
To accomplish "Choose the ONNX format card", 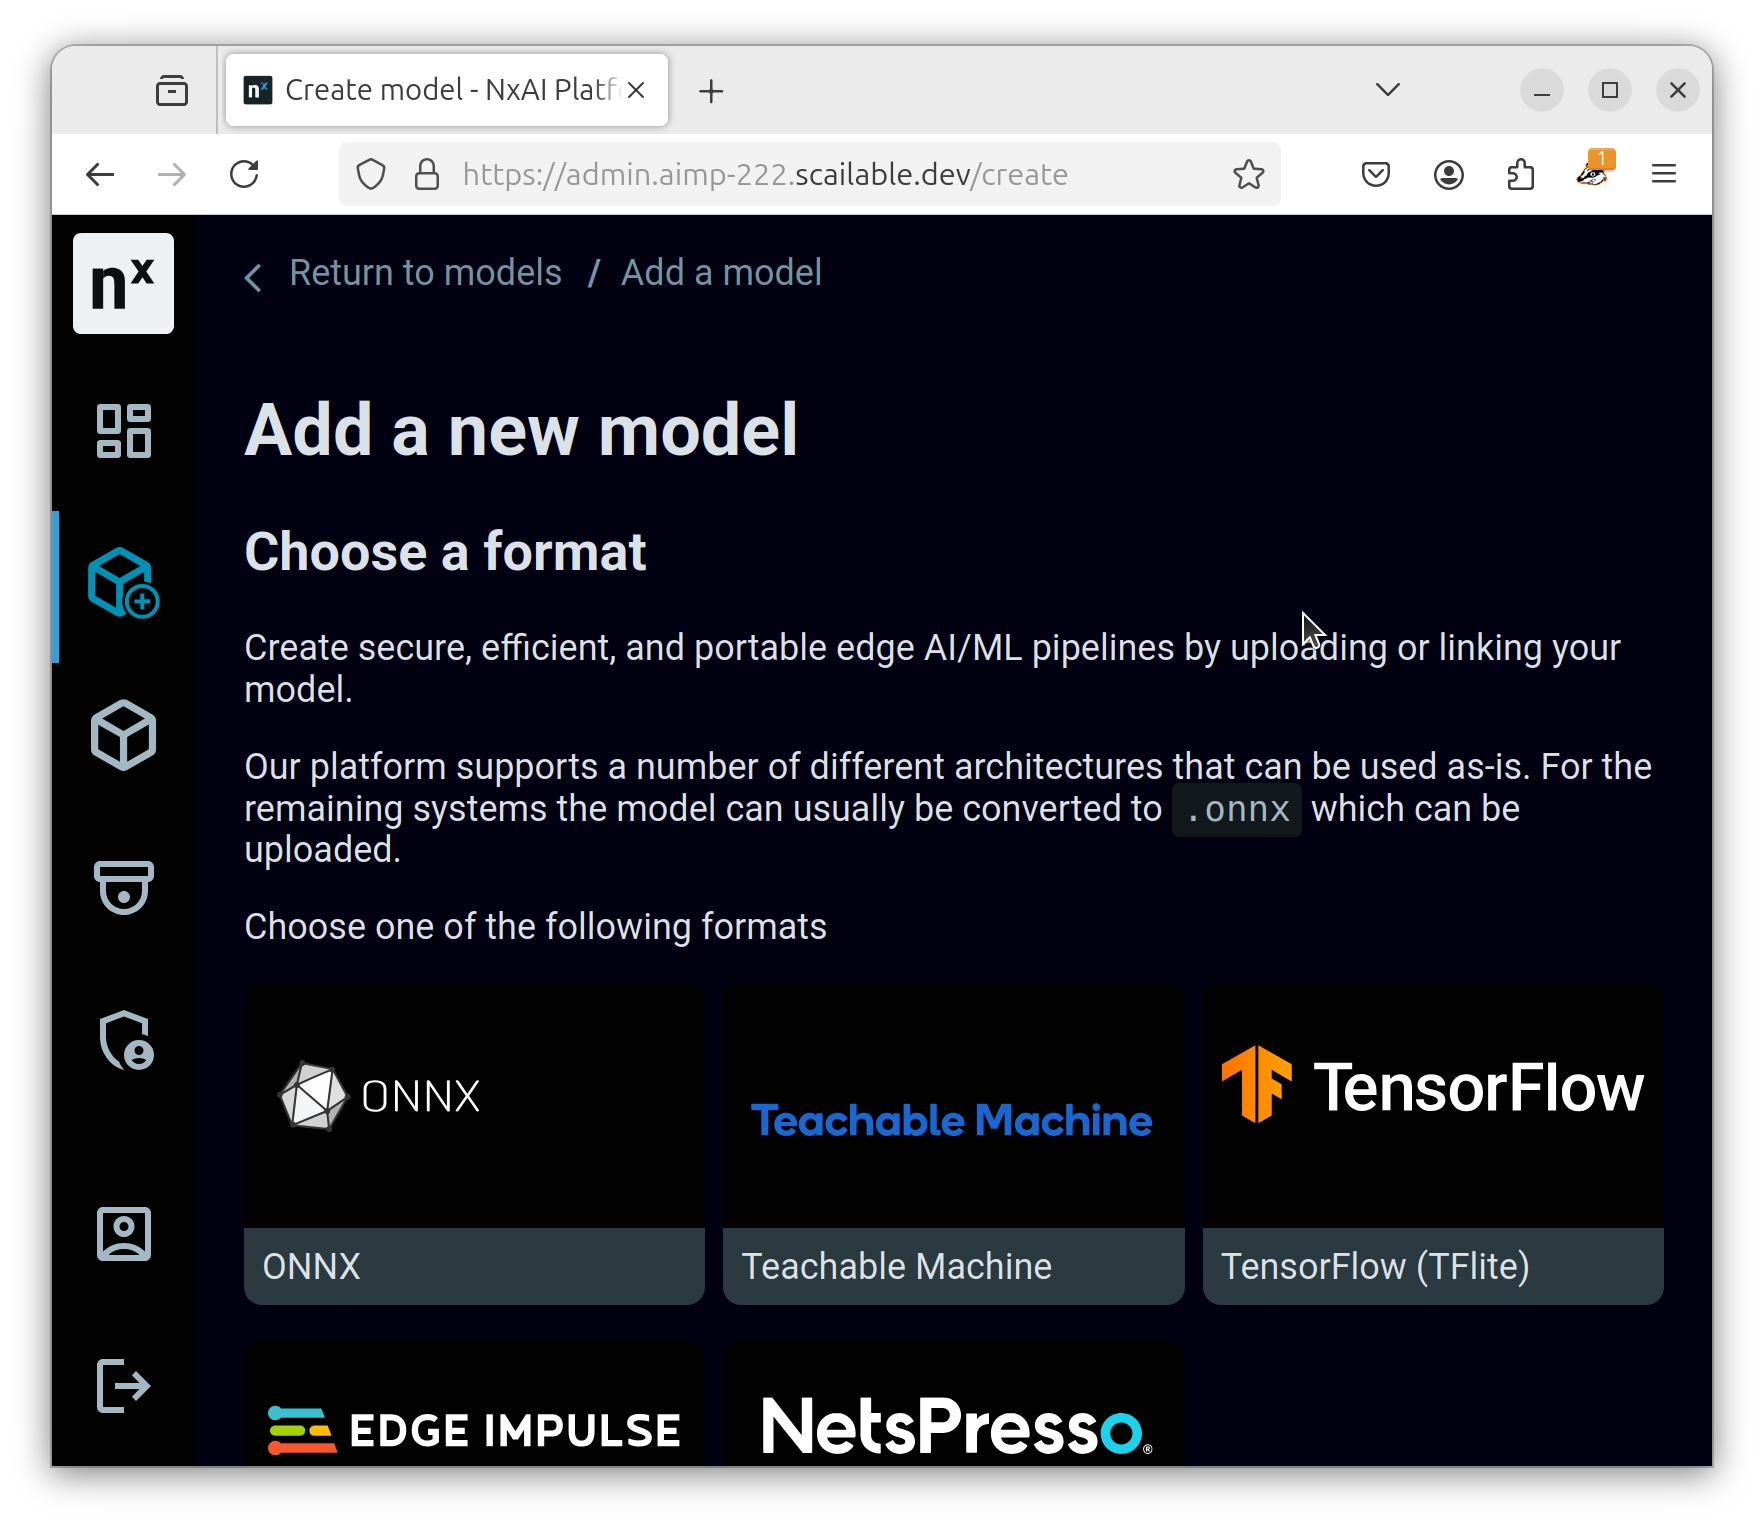I will [x=474, y=1146].
